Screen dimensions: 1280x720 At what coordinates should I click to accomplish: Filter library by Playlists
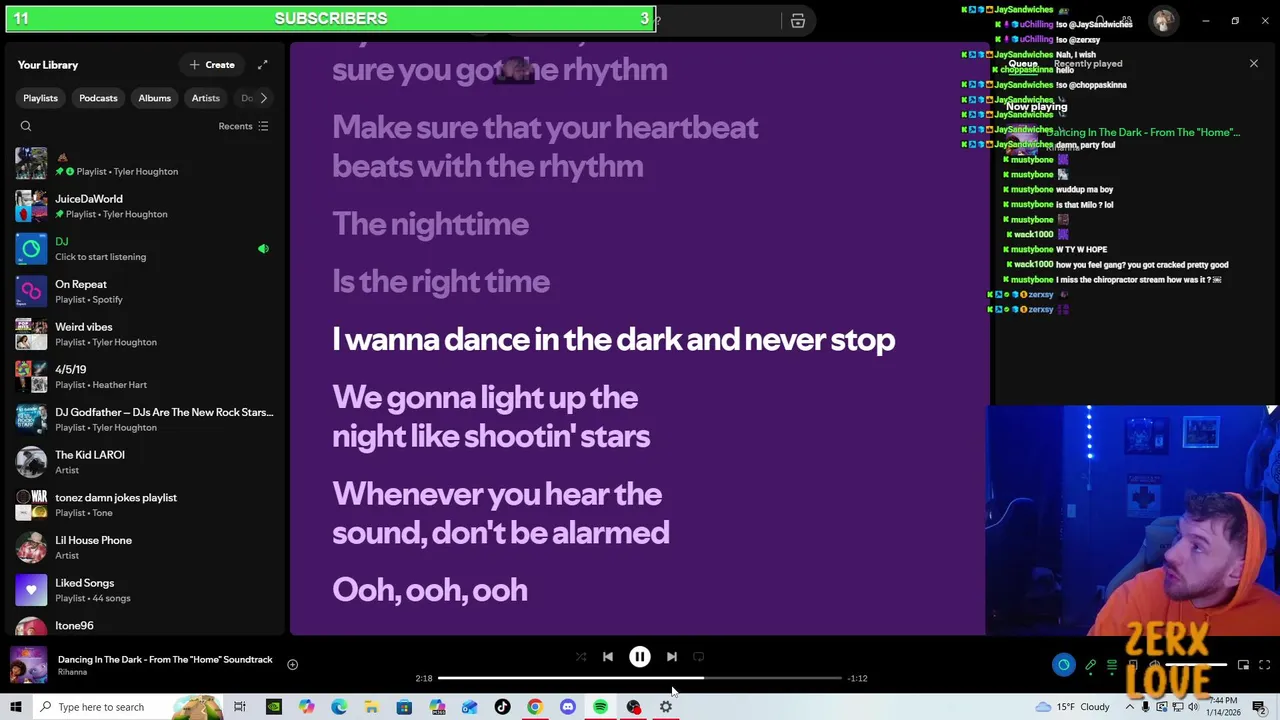tap(40, 98)
